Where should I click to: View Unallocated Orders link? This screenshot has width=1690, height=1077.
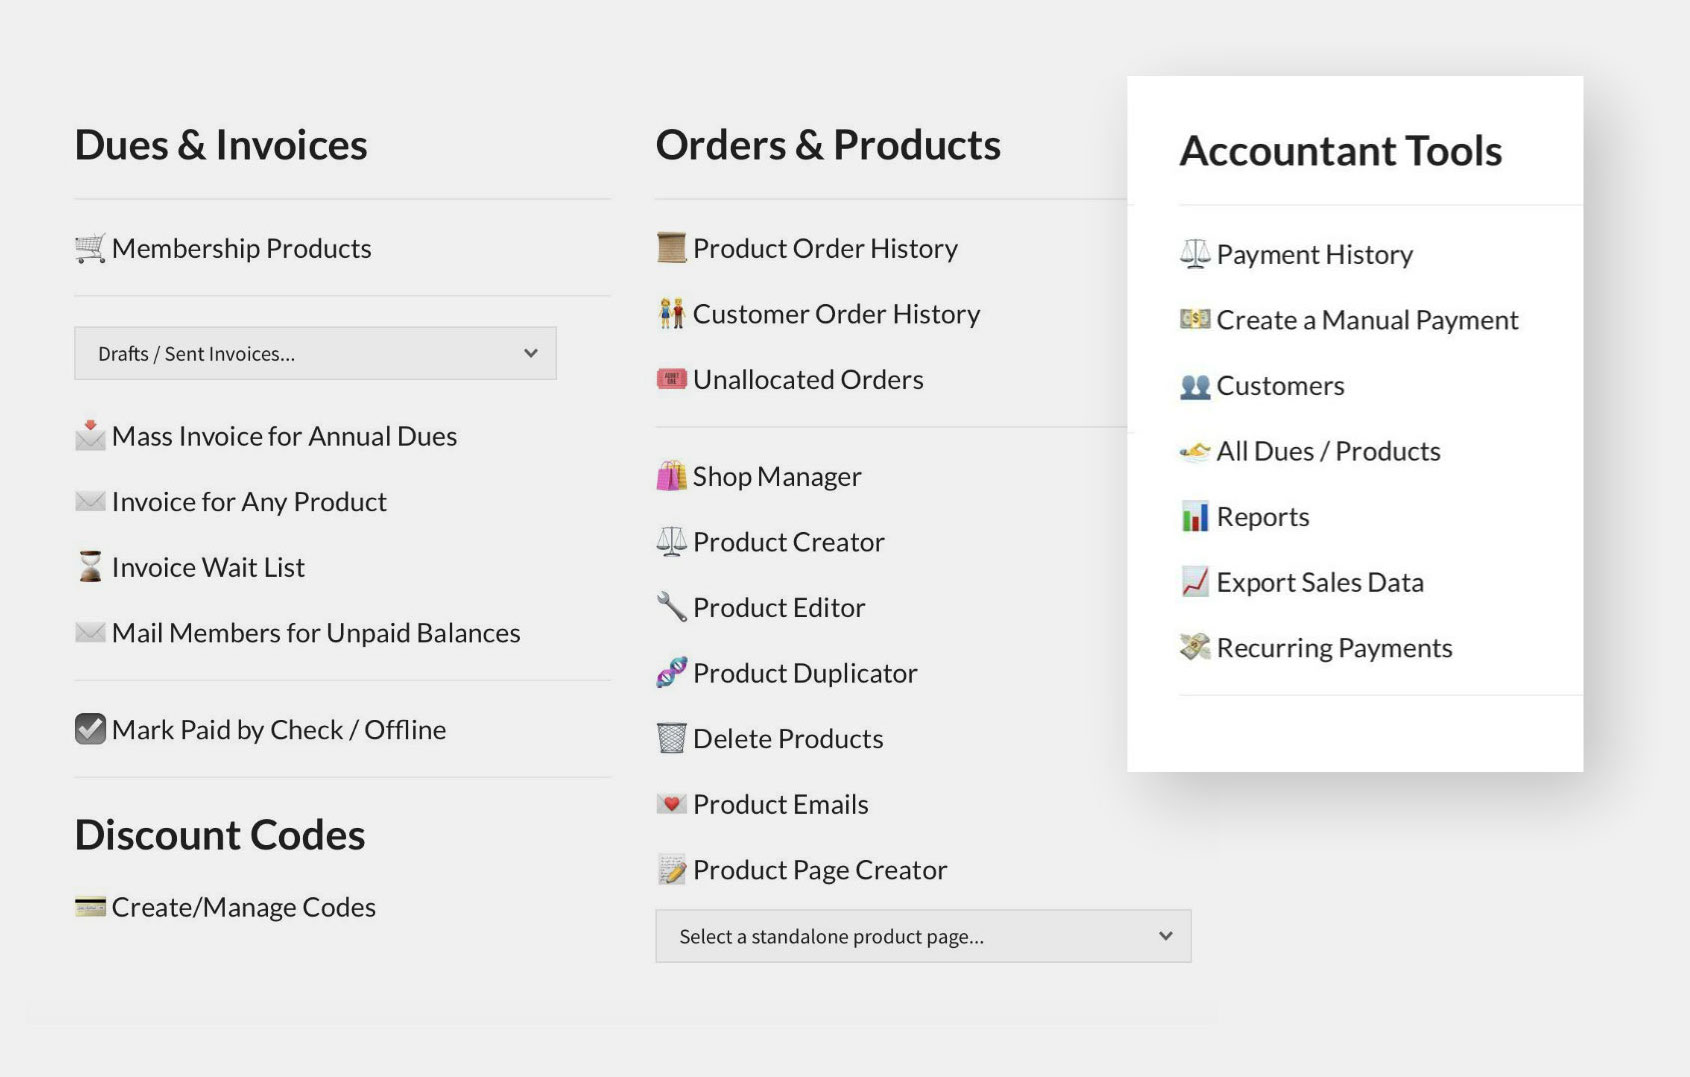pos(807,380)
